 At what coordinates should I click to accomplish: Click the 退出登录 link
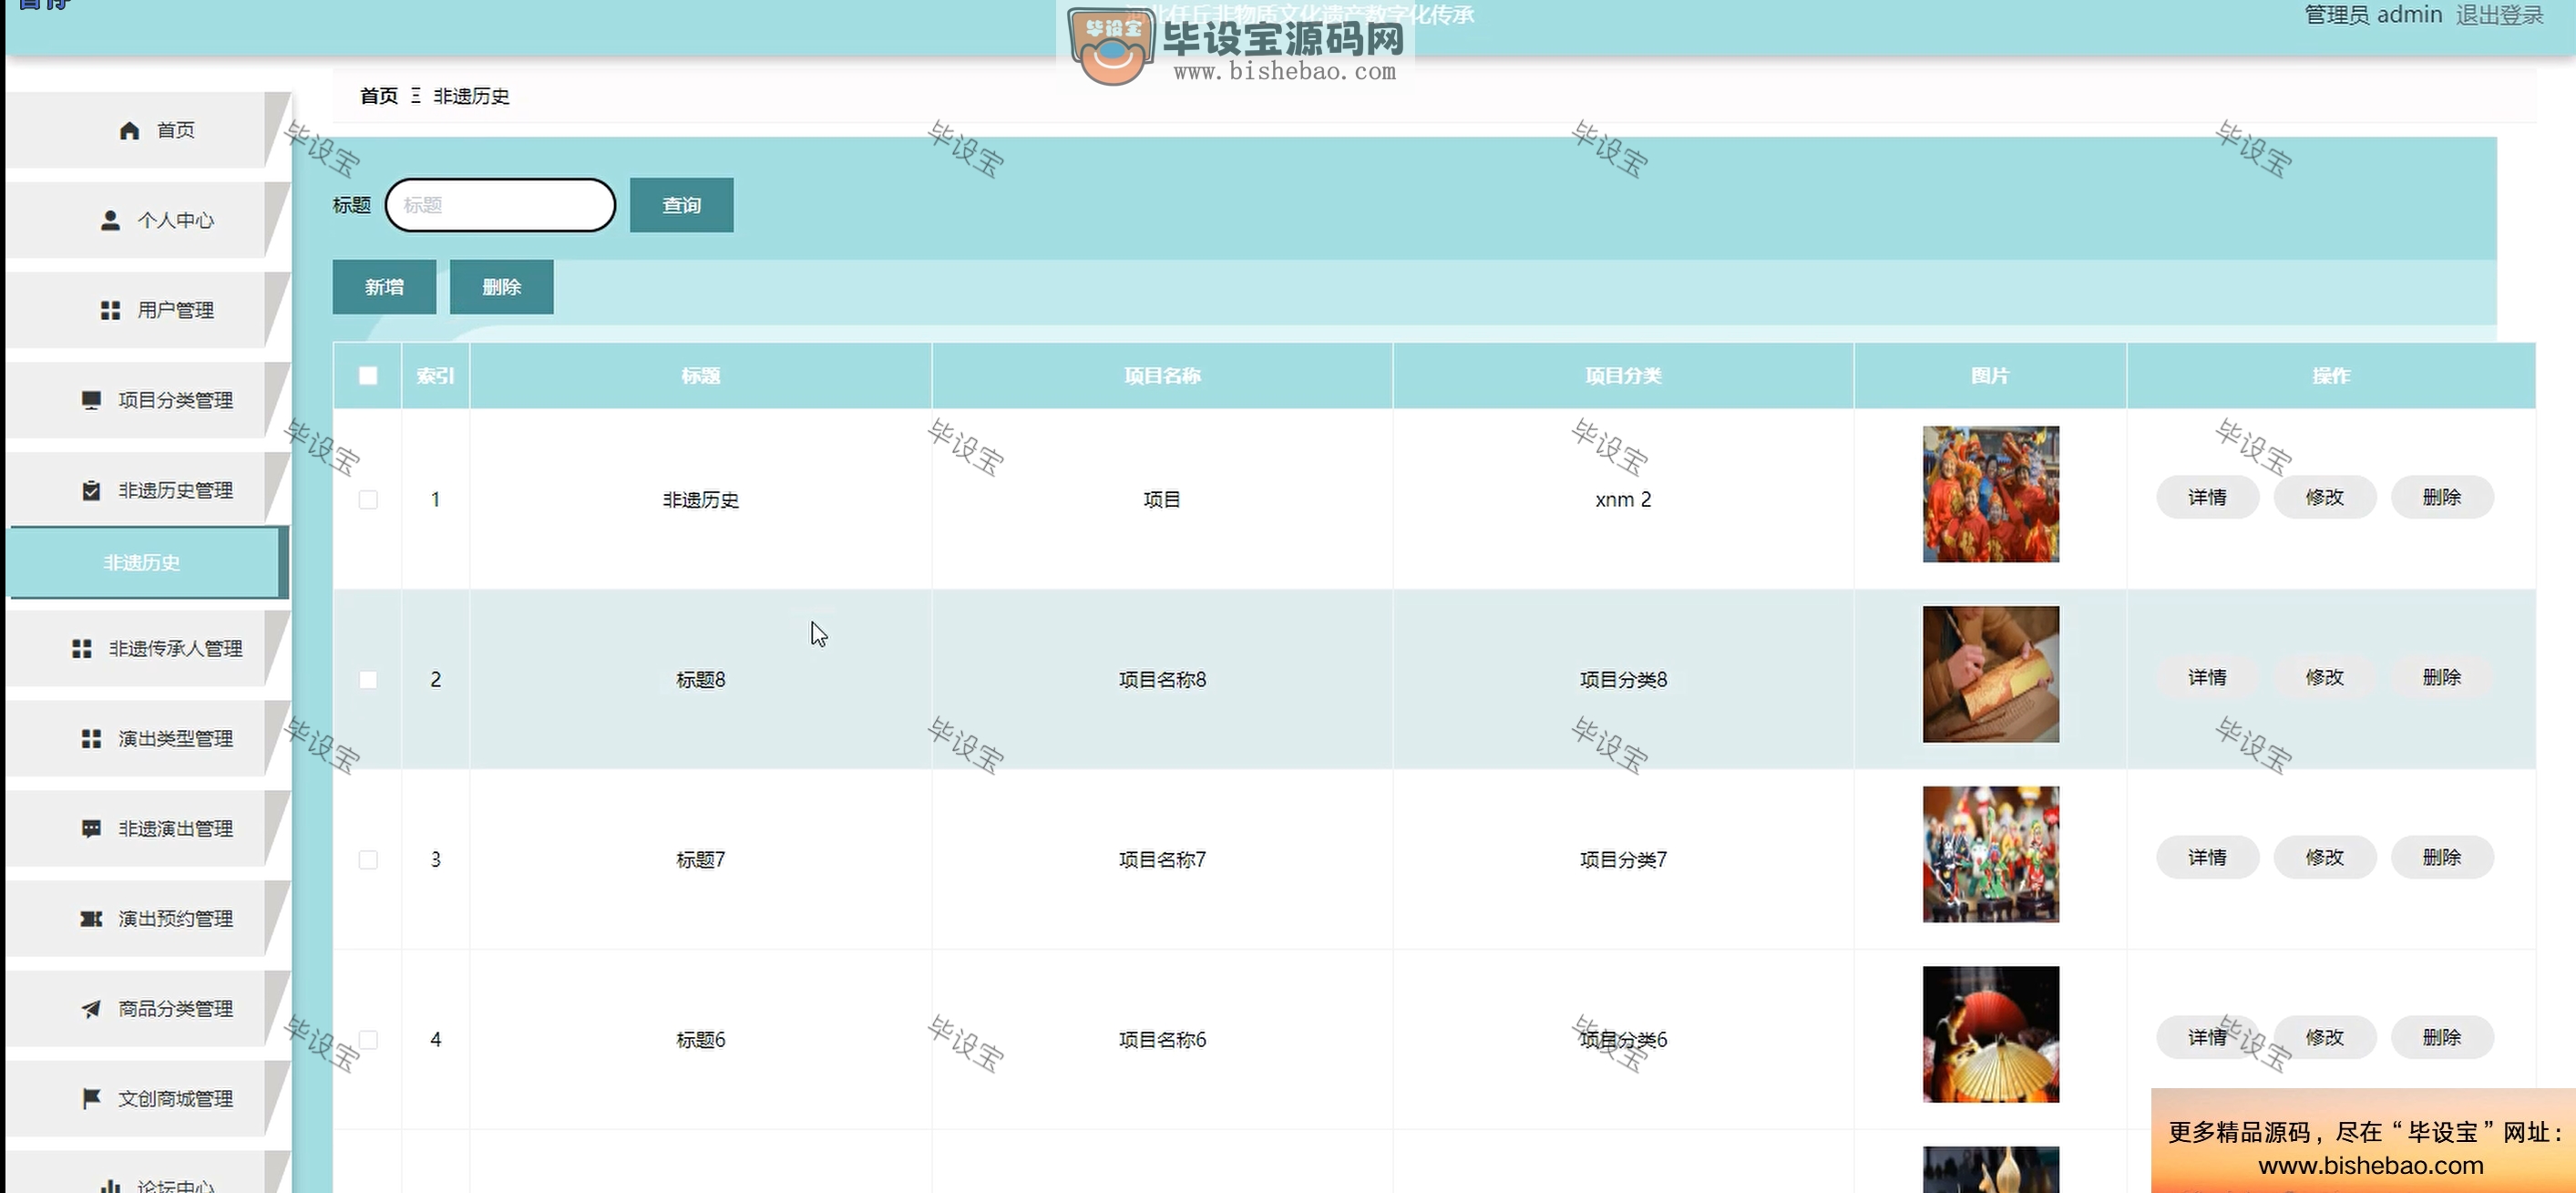pyautogui.click(x=2499, y=15)
